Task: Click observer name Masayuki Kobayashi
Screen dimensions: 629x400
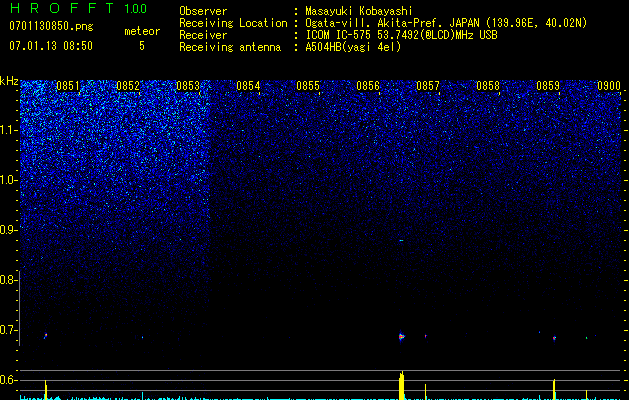Action: click(359, 11)
